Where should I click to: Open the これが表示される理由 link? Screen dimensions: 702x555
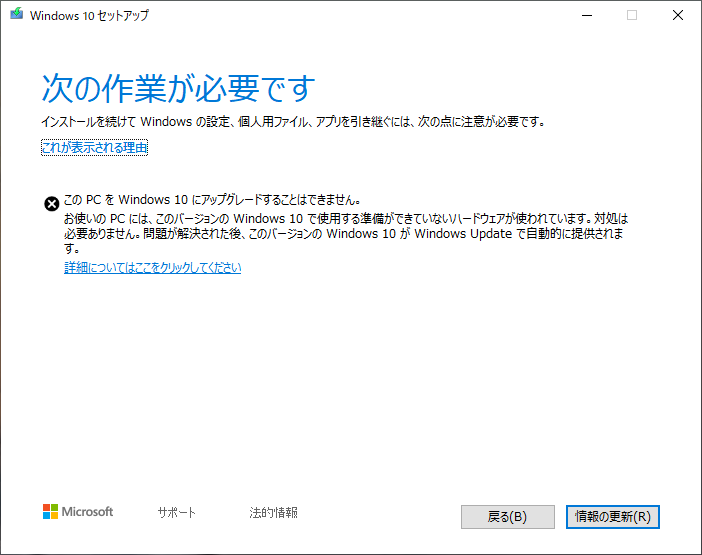coord(94,148)
